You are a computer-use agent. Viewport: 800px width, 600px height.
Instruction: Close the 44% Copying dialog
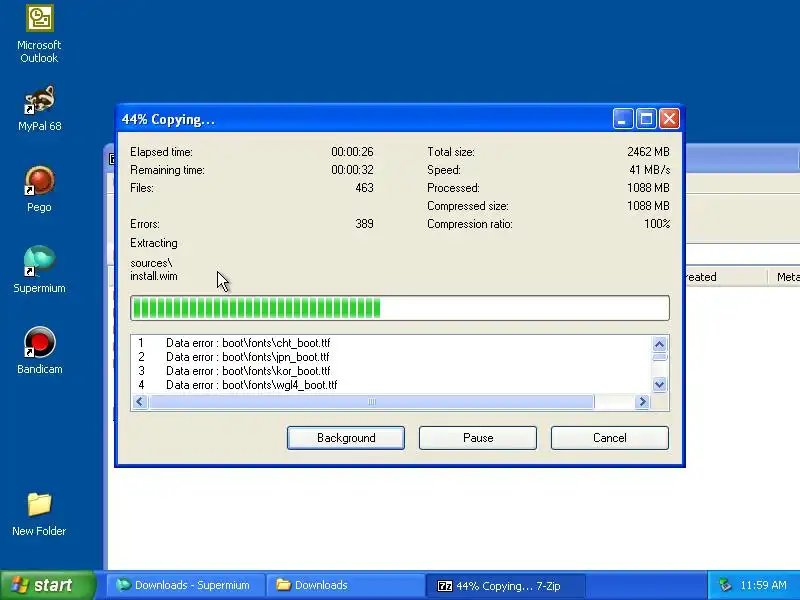(x=669, y=119)
